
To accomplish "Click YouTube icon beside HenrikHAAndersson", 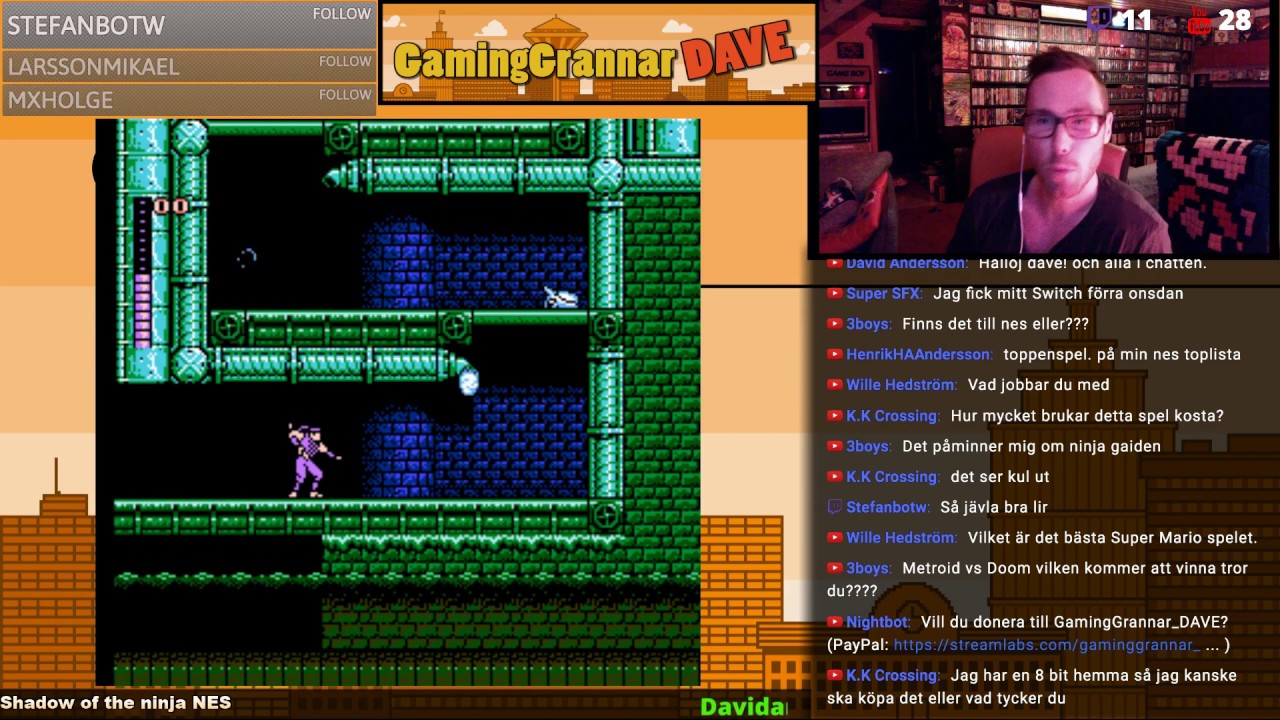I will (834, 355).
